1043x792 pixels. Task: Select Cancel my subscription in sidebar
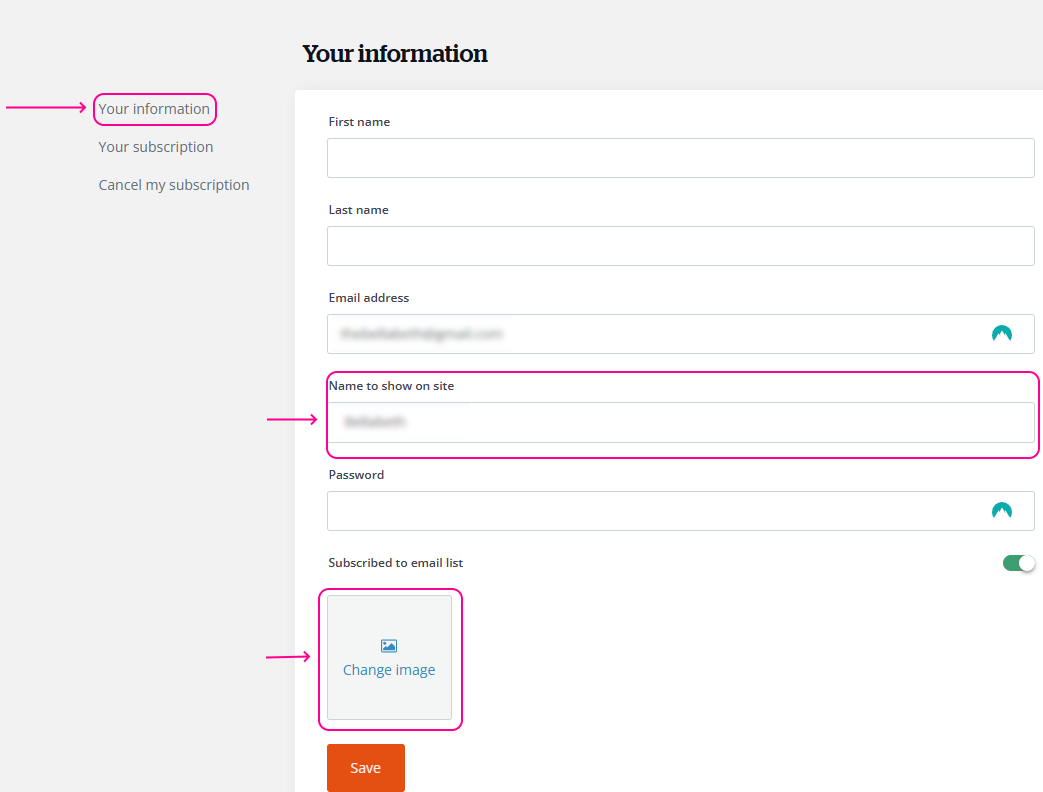174,185
